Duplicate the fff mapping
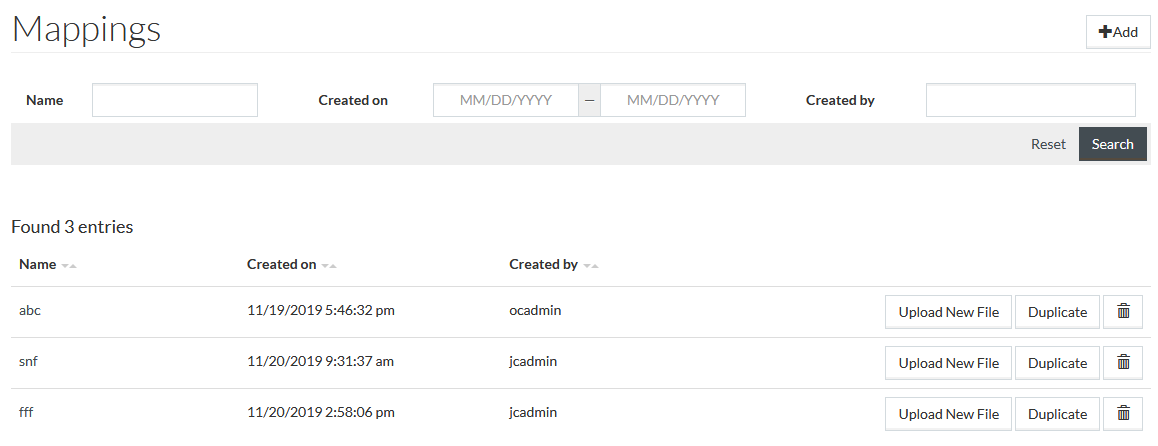1158x446 pixels. coord(1058,414)
